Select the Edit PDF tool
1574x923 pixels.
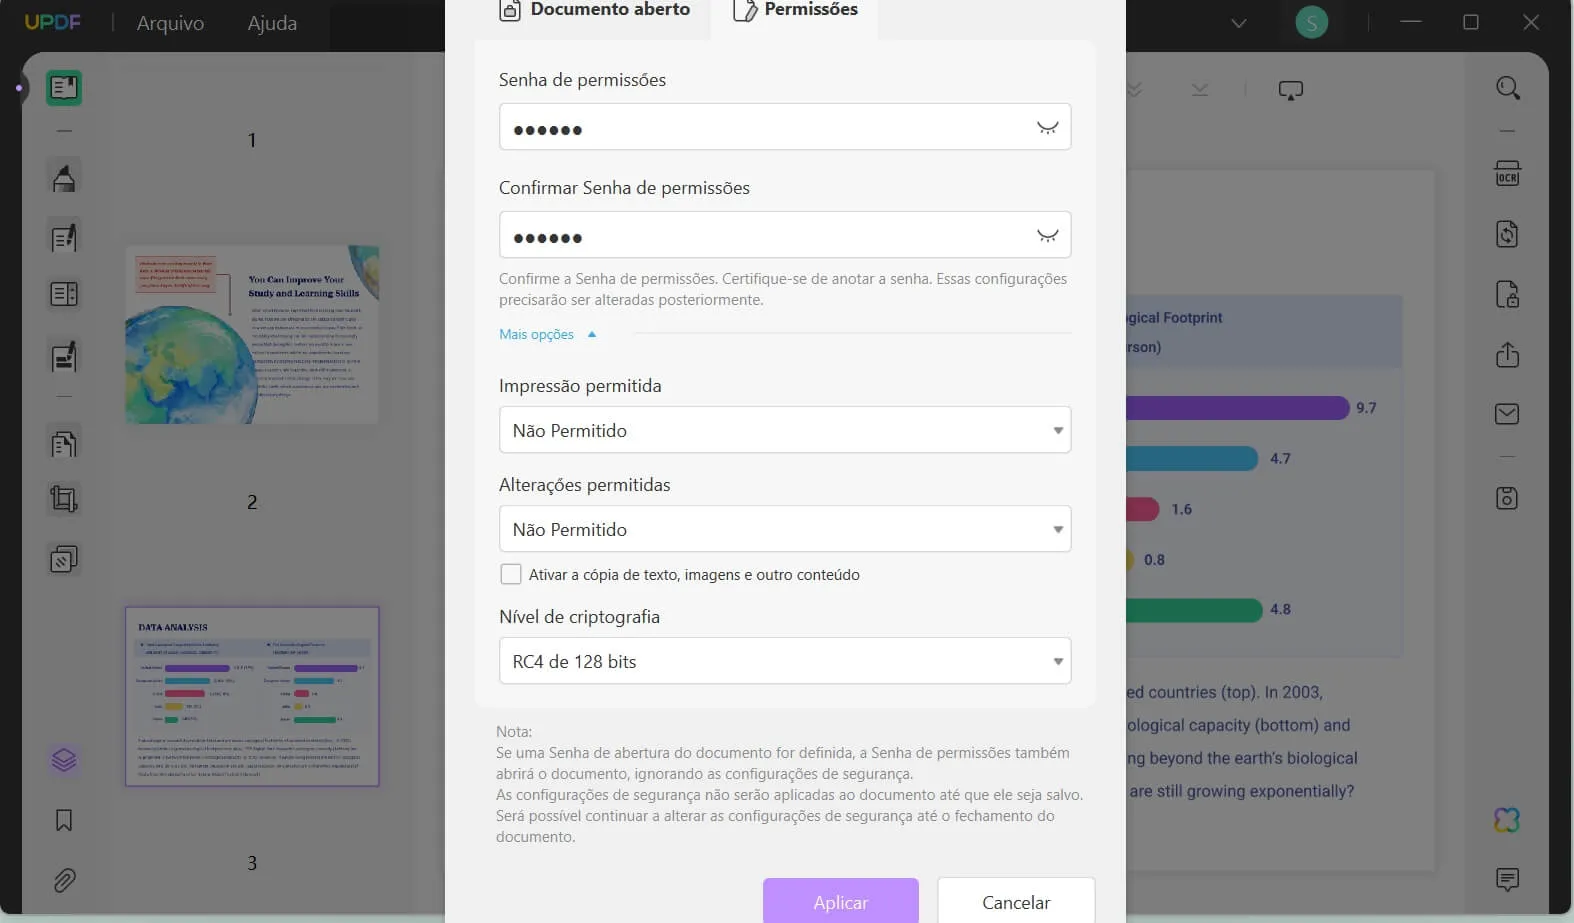(x=64, y=237)
